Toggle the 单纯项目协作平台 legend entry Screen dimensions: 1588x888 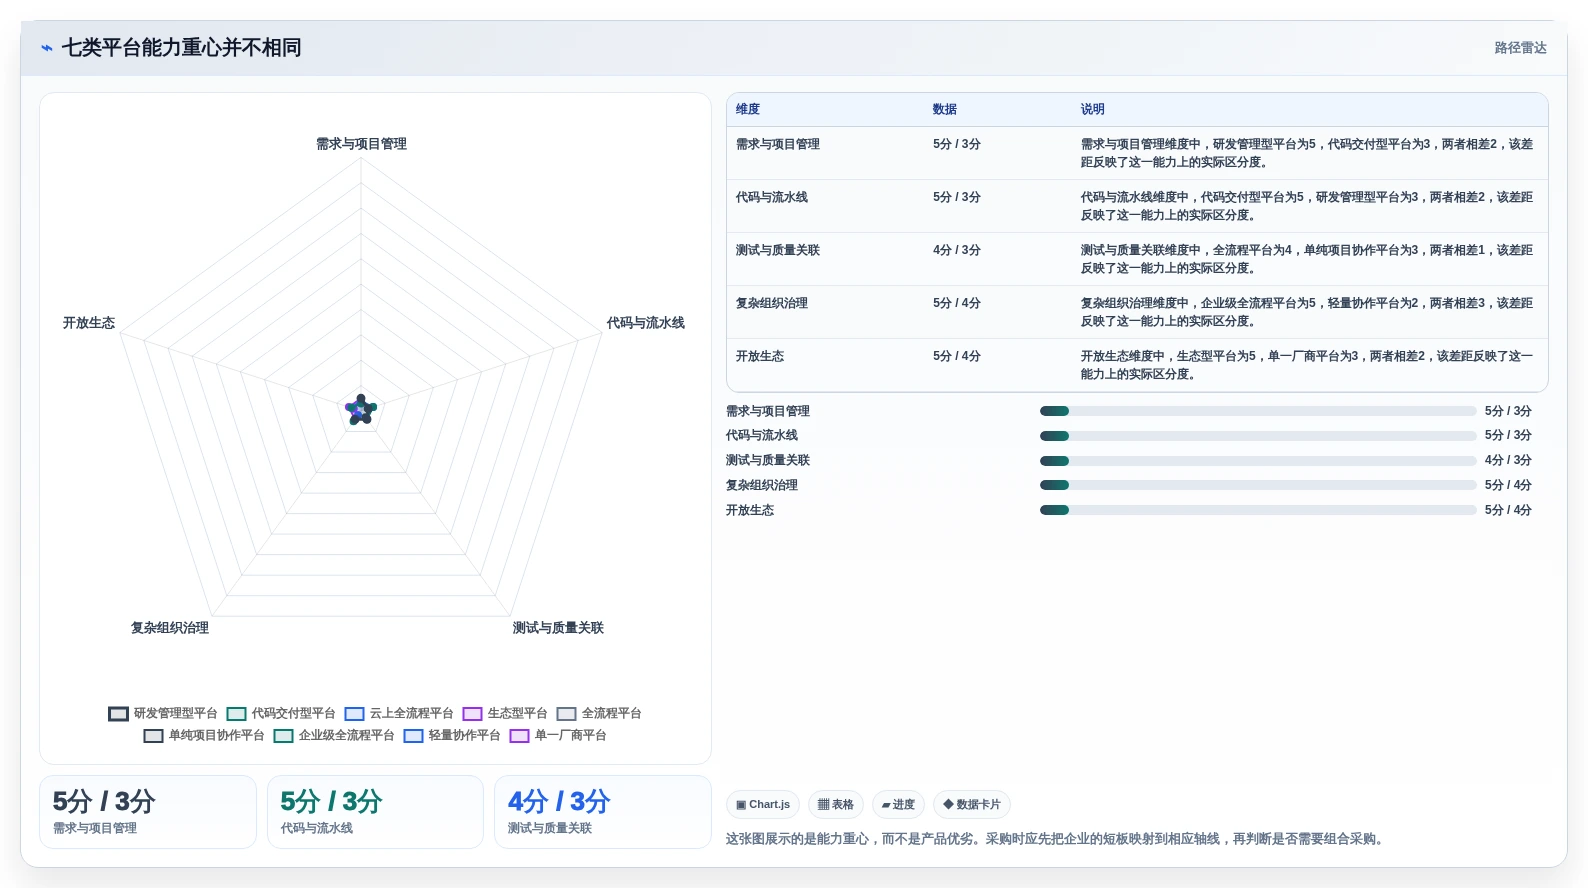204,736
